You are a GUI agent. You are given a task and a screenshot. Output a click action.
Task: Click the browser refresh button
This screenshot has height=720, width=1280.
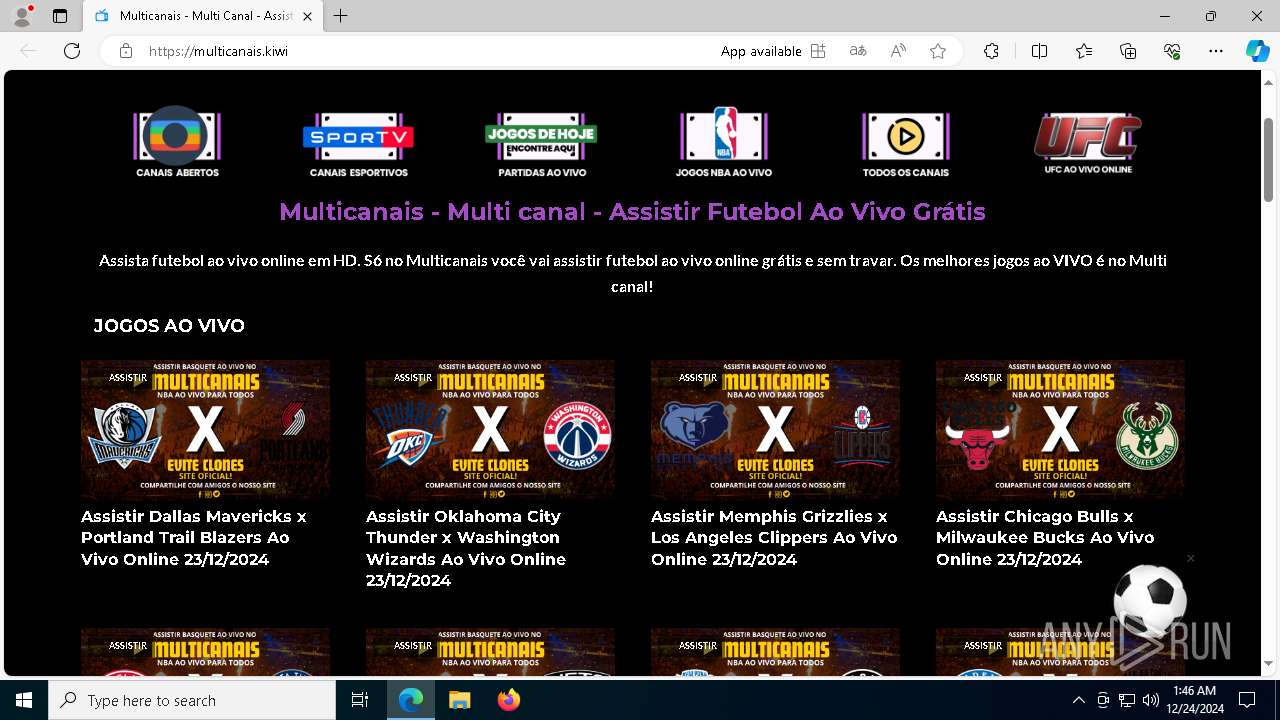point(72,51)
